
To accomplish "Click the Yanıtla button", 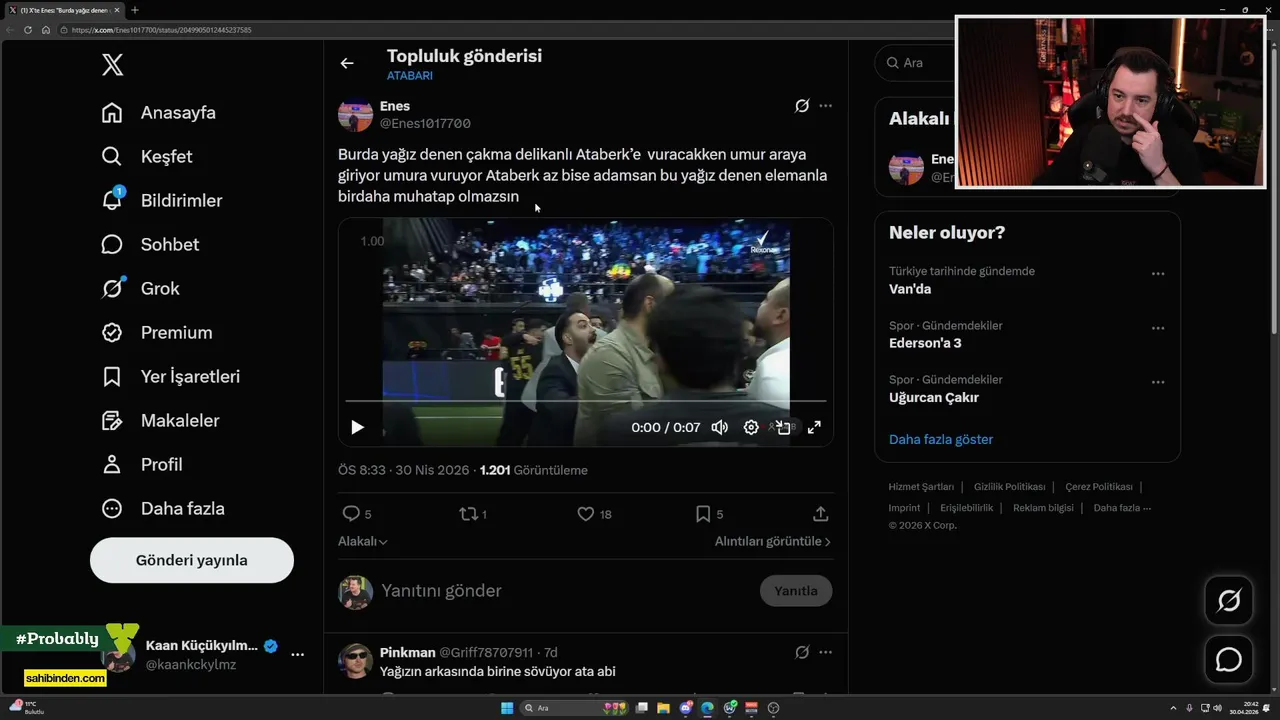I will tap(796, 591).
